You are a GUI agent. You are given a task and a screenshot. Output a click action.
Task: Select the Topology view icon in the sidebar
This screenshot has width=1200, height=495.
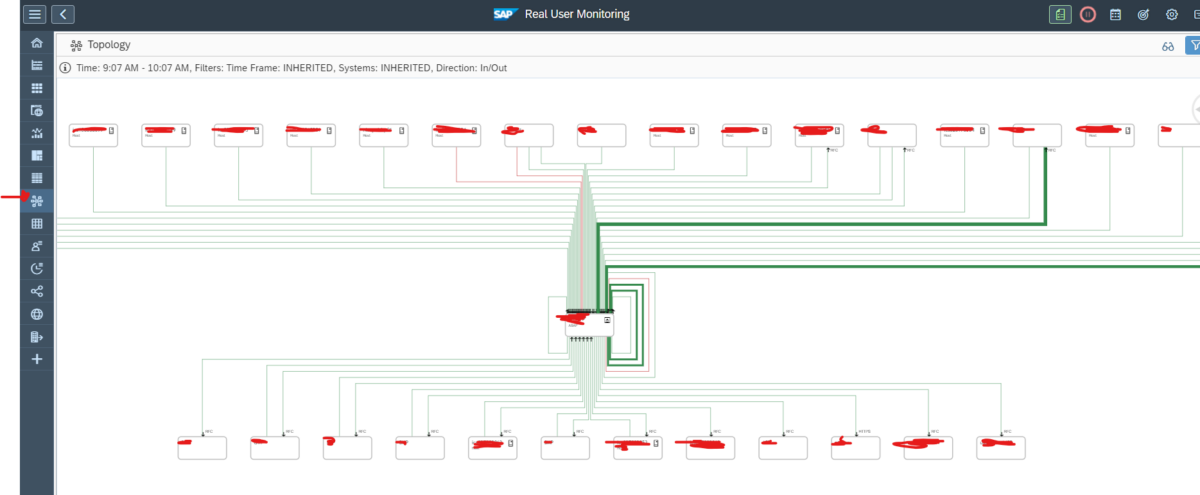(37, 201)
